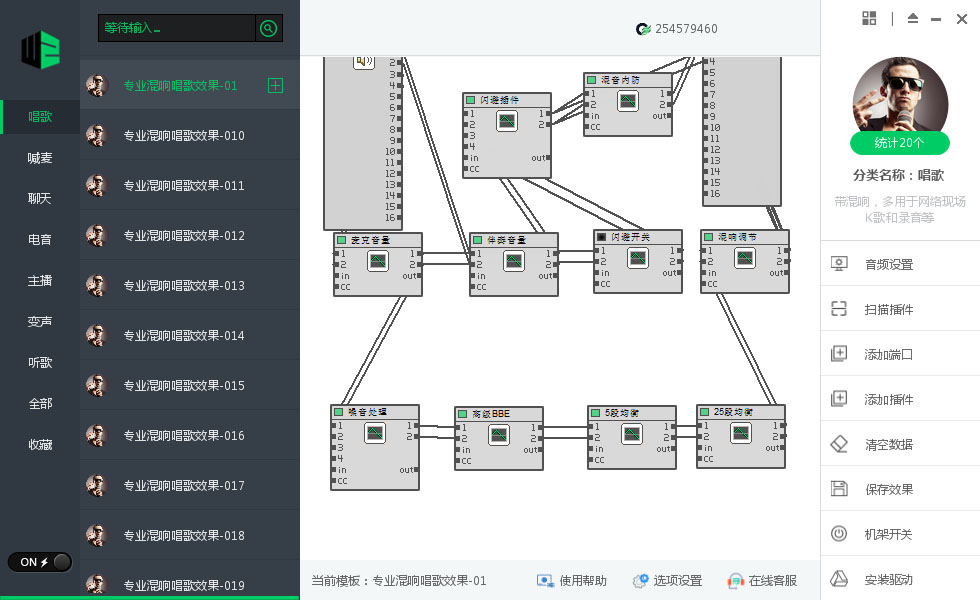Open the 高级BBE plugin editor icon
This screenshot has height=600, width=980.
pos(499,434)
